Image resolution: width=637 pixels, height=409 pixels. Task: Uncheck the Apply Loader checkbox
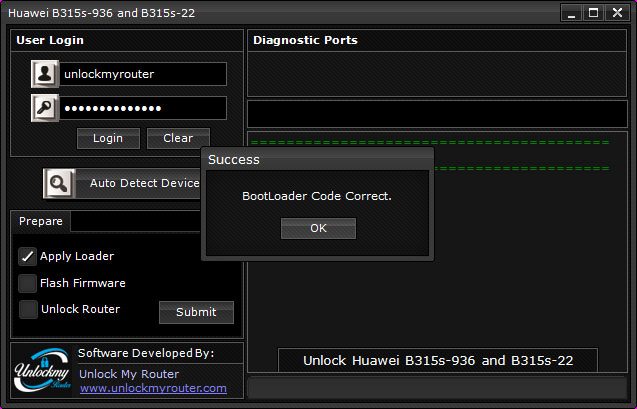27,257
